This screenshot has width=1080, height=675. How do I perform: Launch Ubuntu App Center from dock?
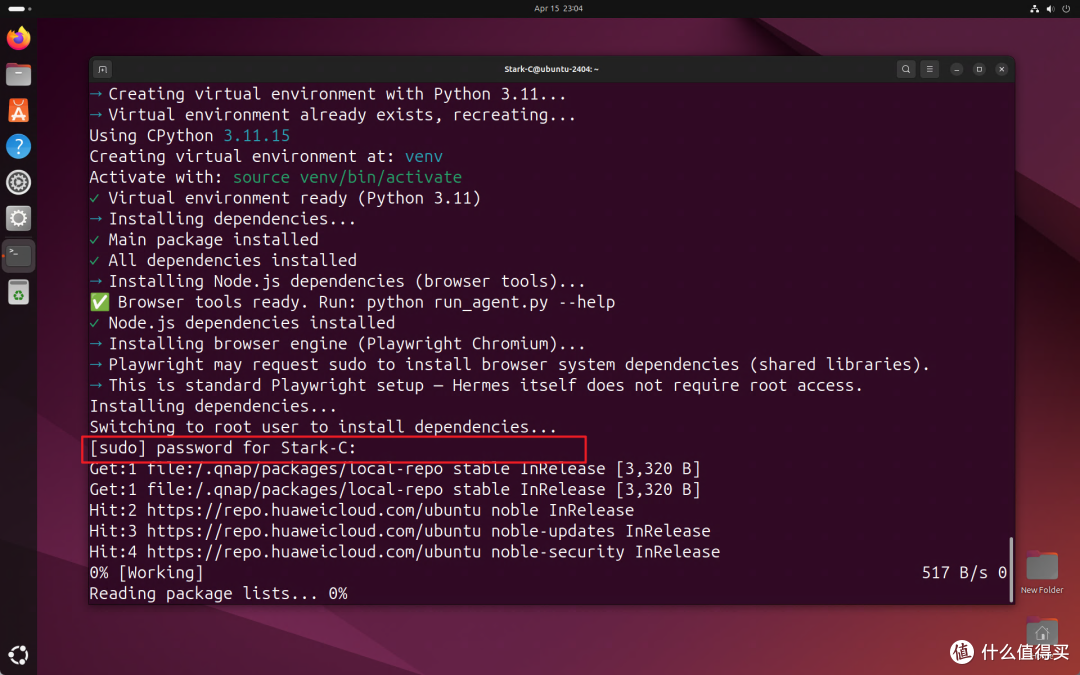tap(19, 110)
